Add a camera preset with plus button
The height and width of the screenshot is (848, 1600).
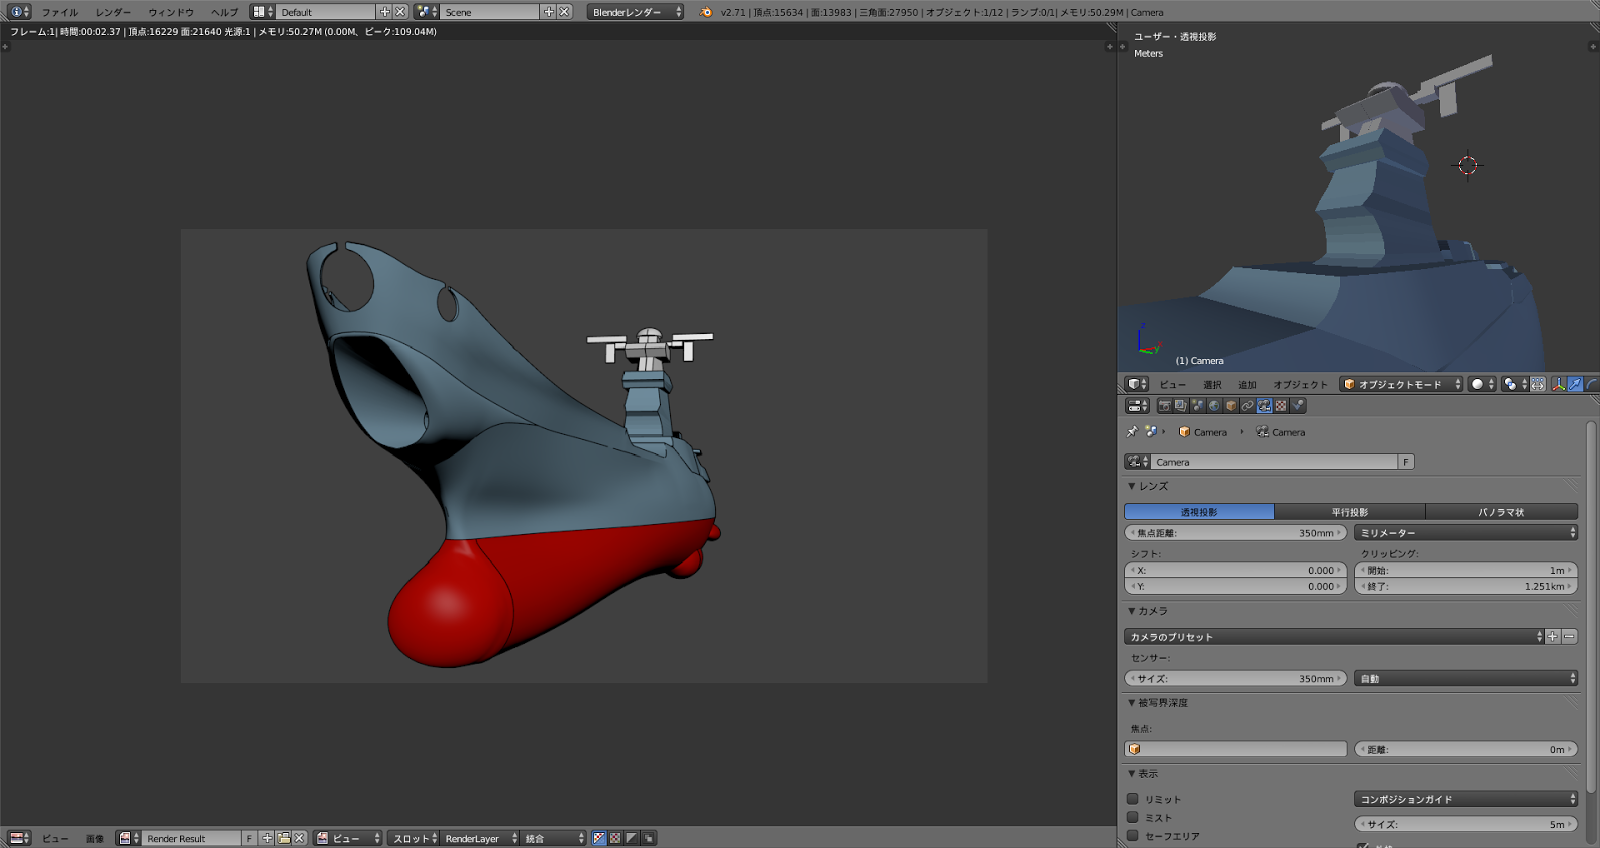pyautogui.click(x=1553, y=637)
